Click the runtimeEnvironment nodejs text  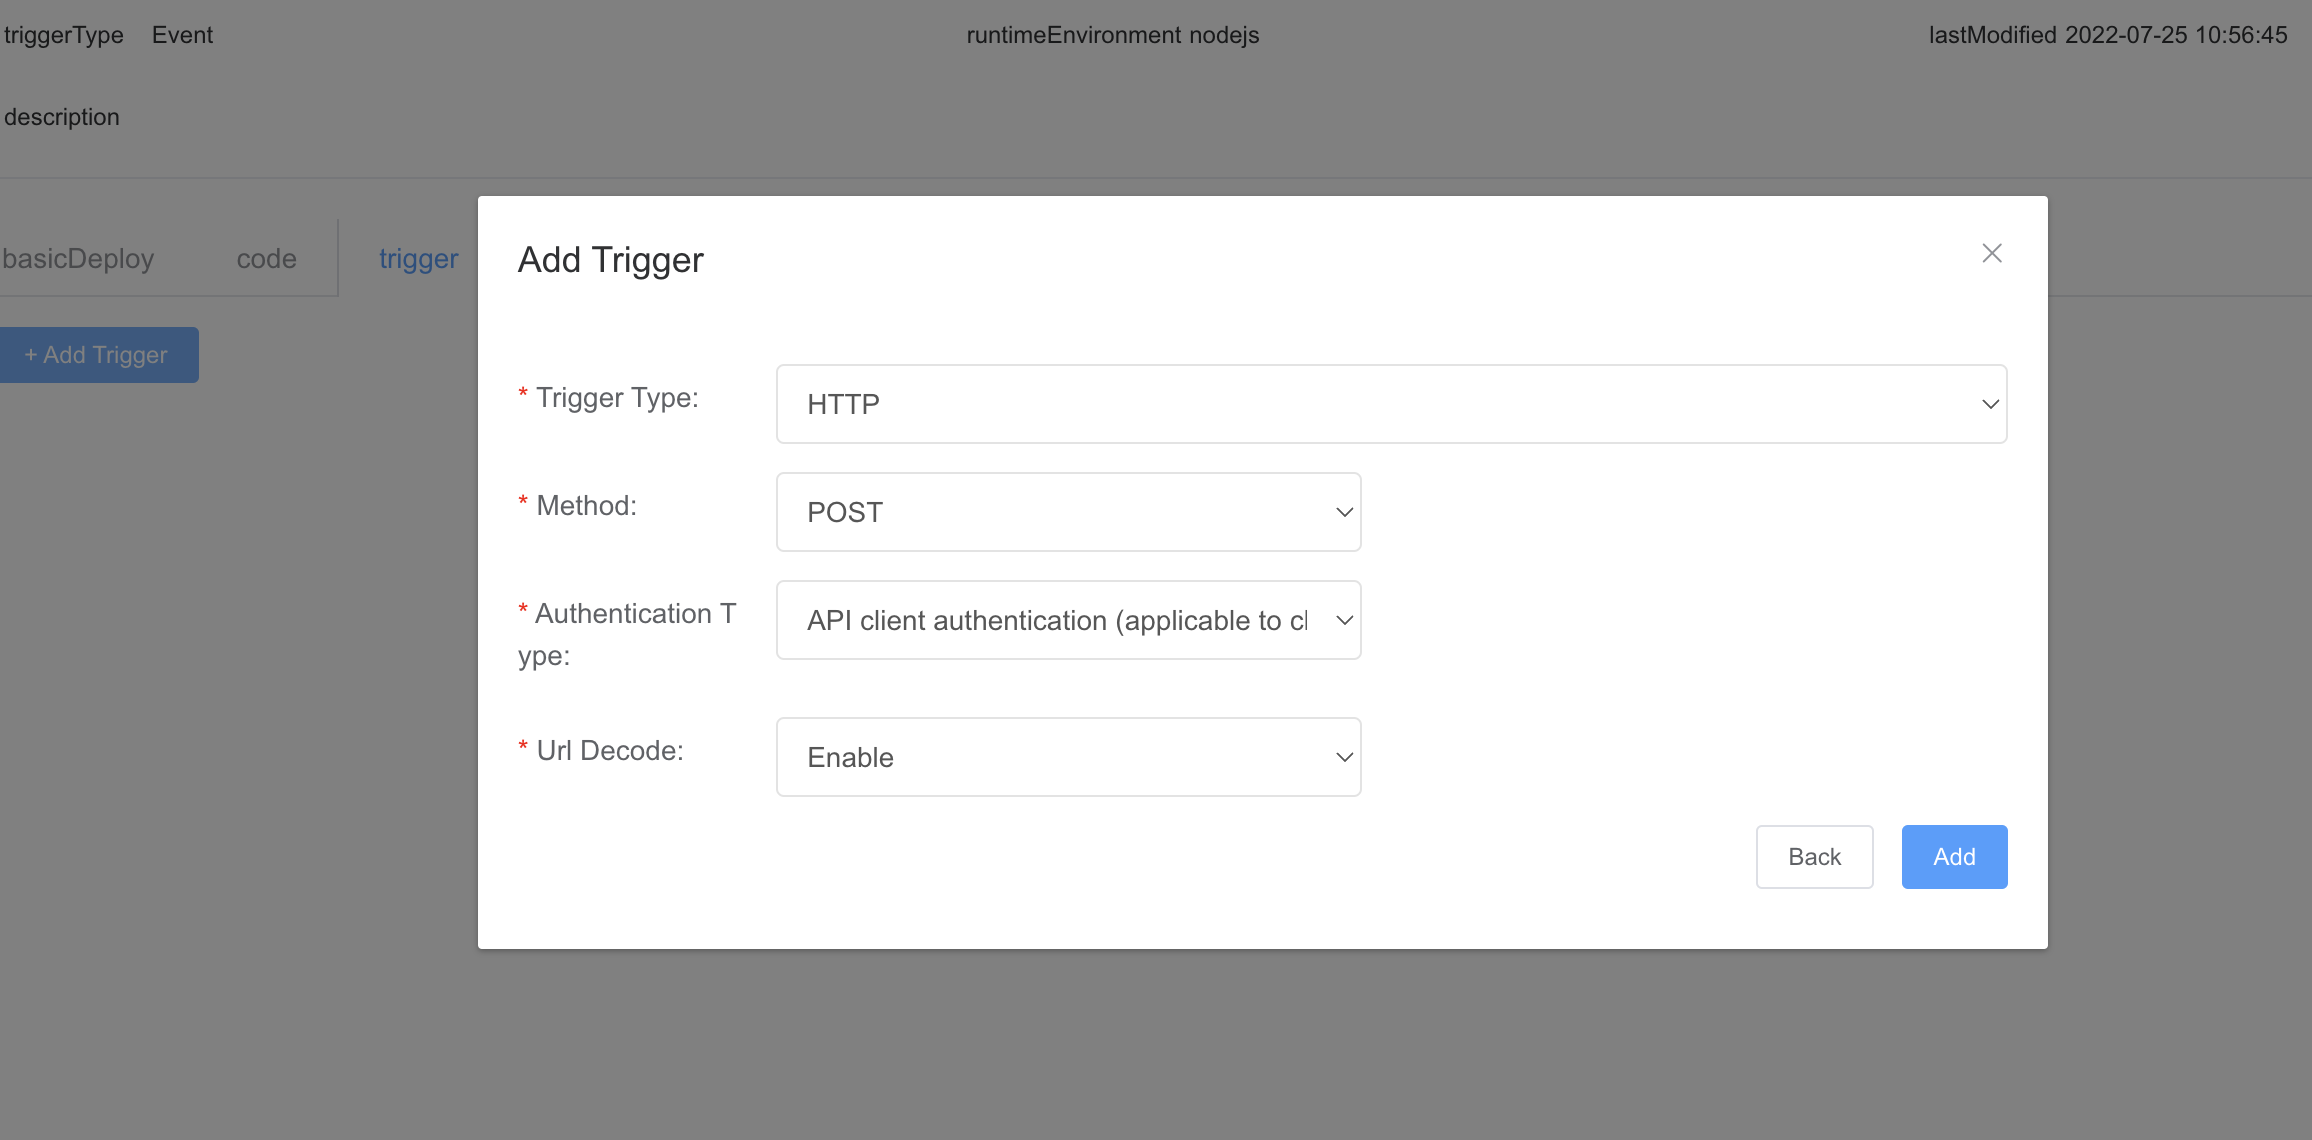[x=1112, y=35]
